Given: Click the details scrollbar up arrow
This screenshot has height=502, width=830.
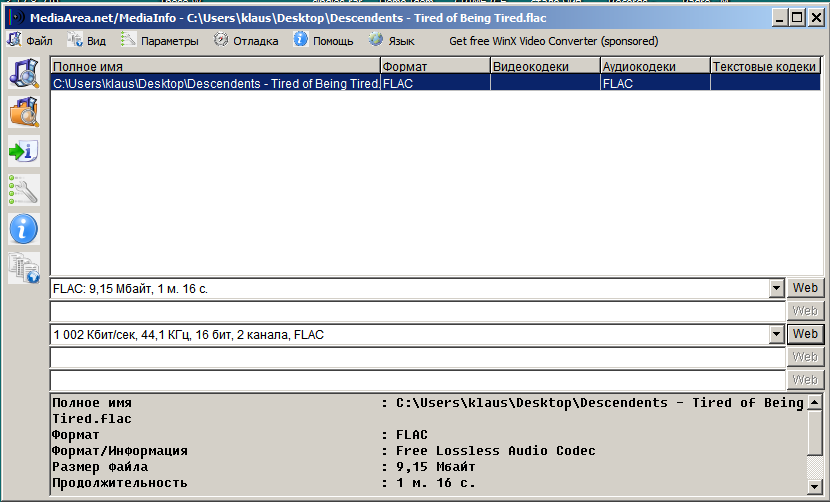Looking at the screenshot, I should (x=815, y=402).
